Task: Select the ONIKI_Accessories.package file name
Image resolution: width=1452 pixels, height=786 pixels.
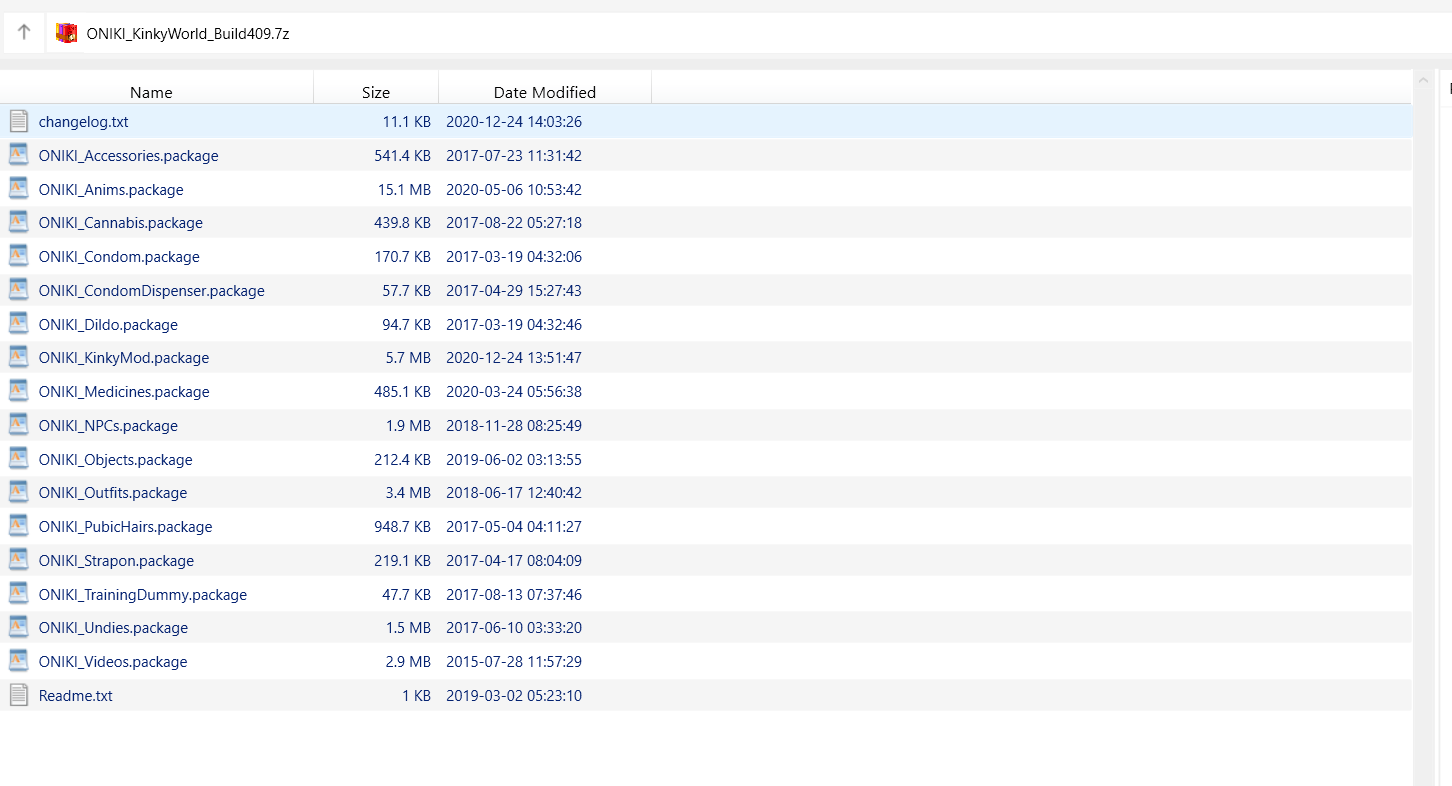Action: click(x=128, y=156)
